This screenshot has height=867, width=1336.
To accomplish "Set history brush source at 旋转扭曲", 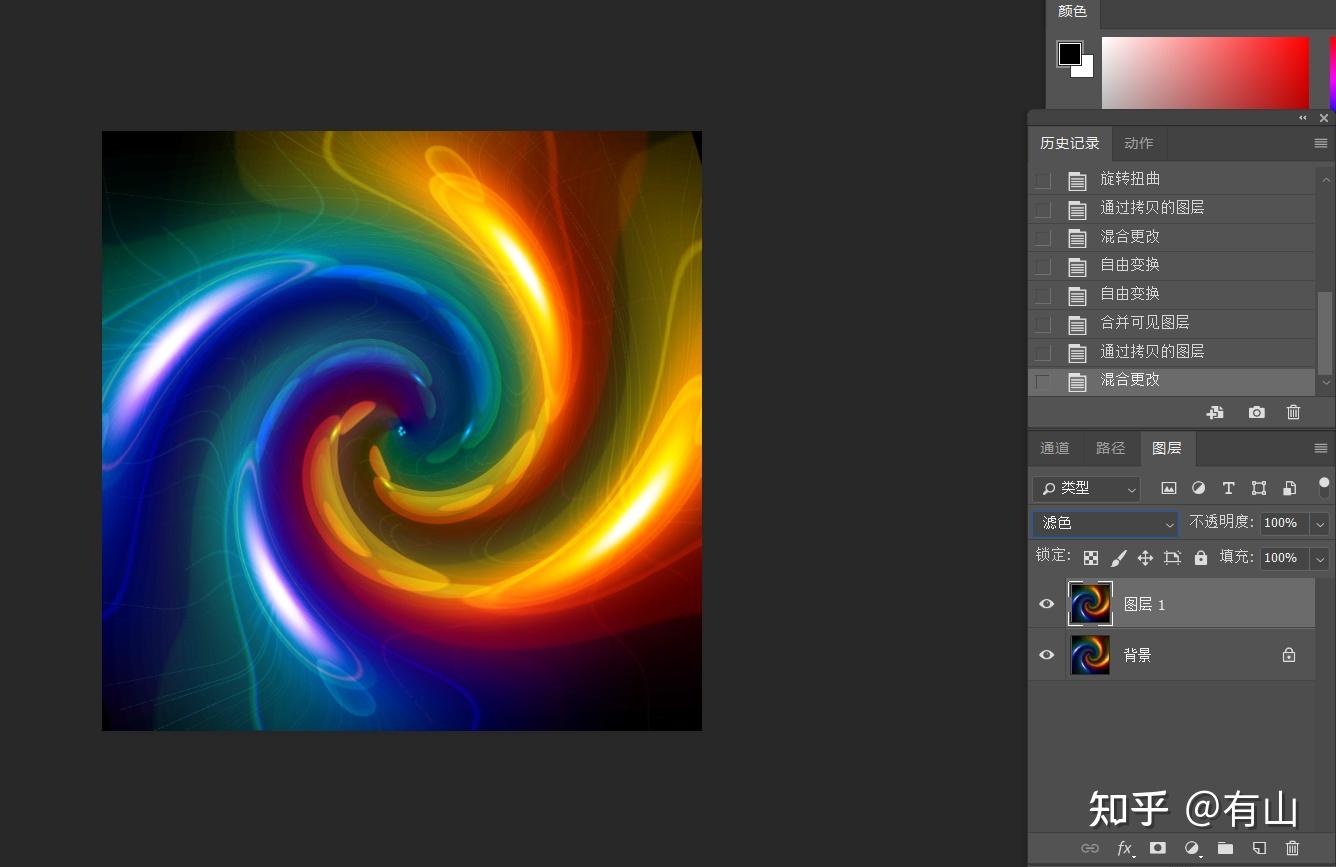I will pyautogui.click(x=1043, y=180).
